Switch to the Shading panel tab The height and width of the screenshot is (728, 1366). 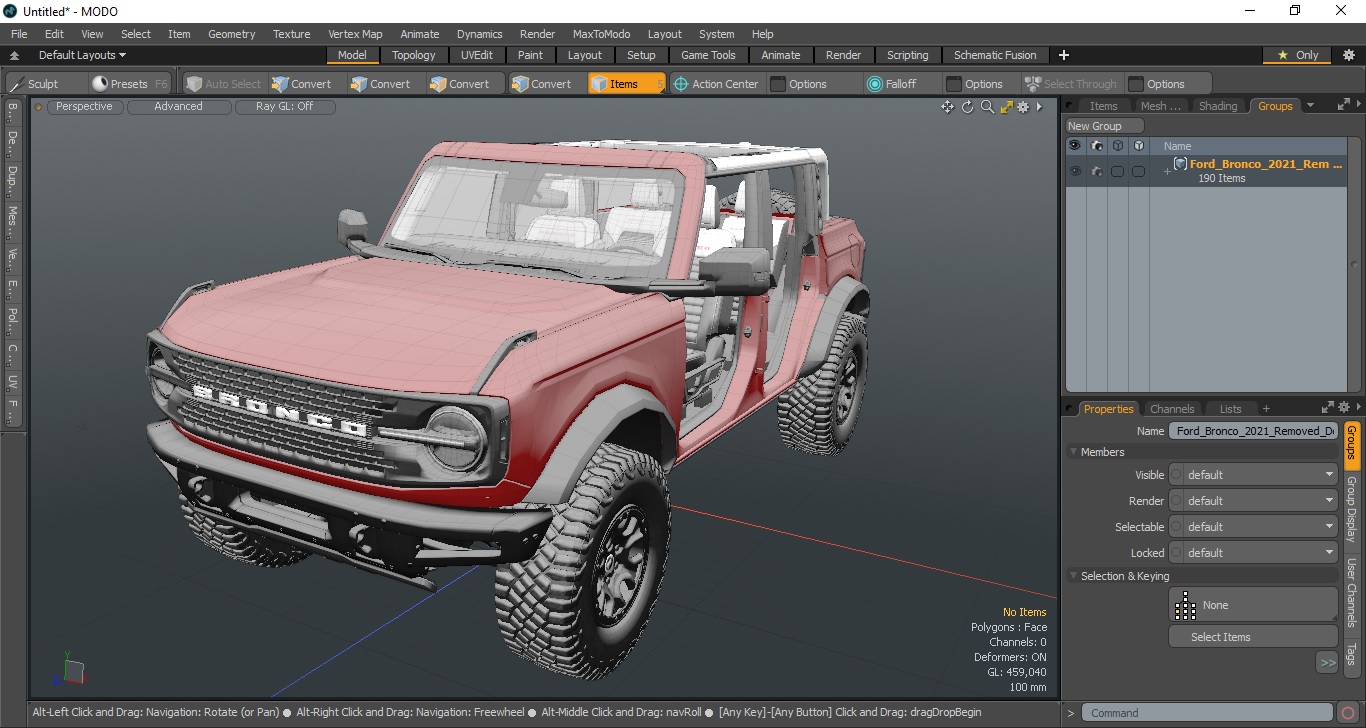[x=1217, y=106]
